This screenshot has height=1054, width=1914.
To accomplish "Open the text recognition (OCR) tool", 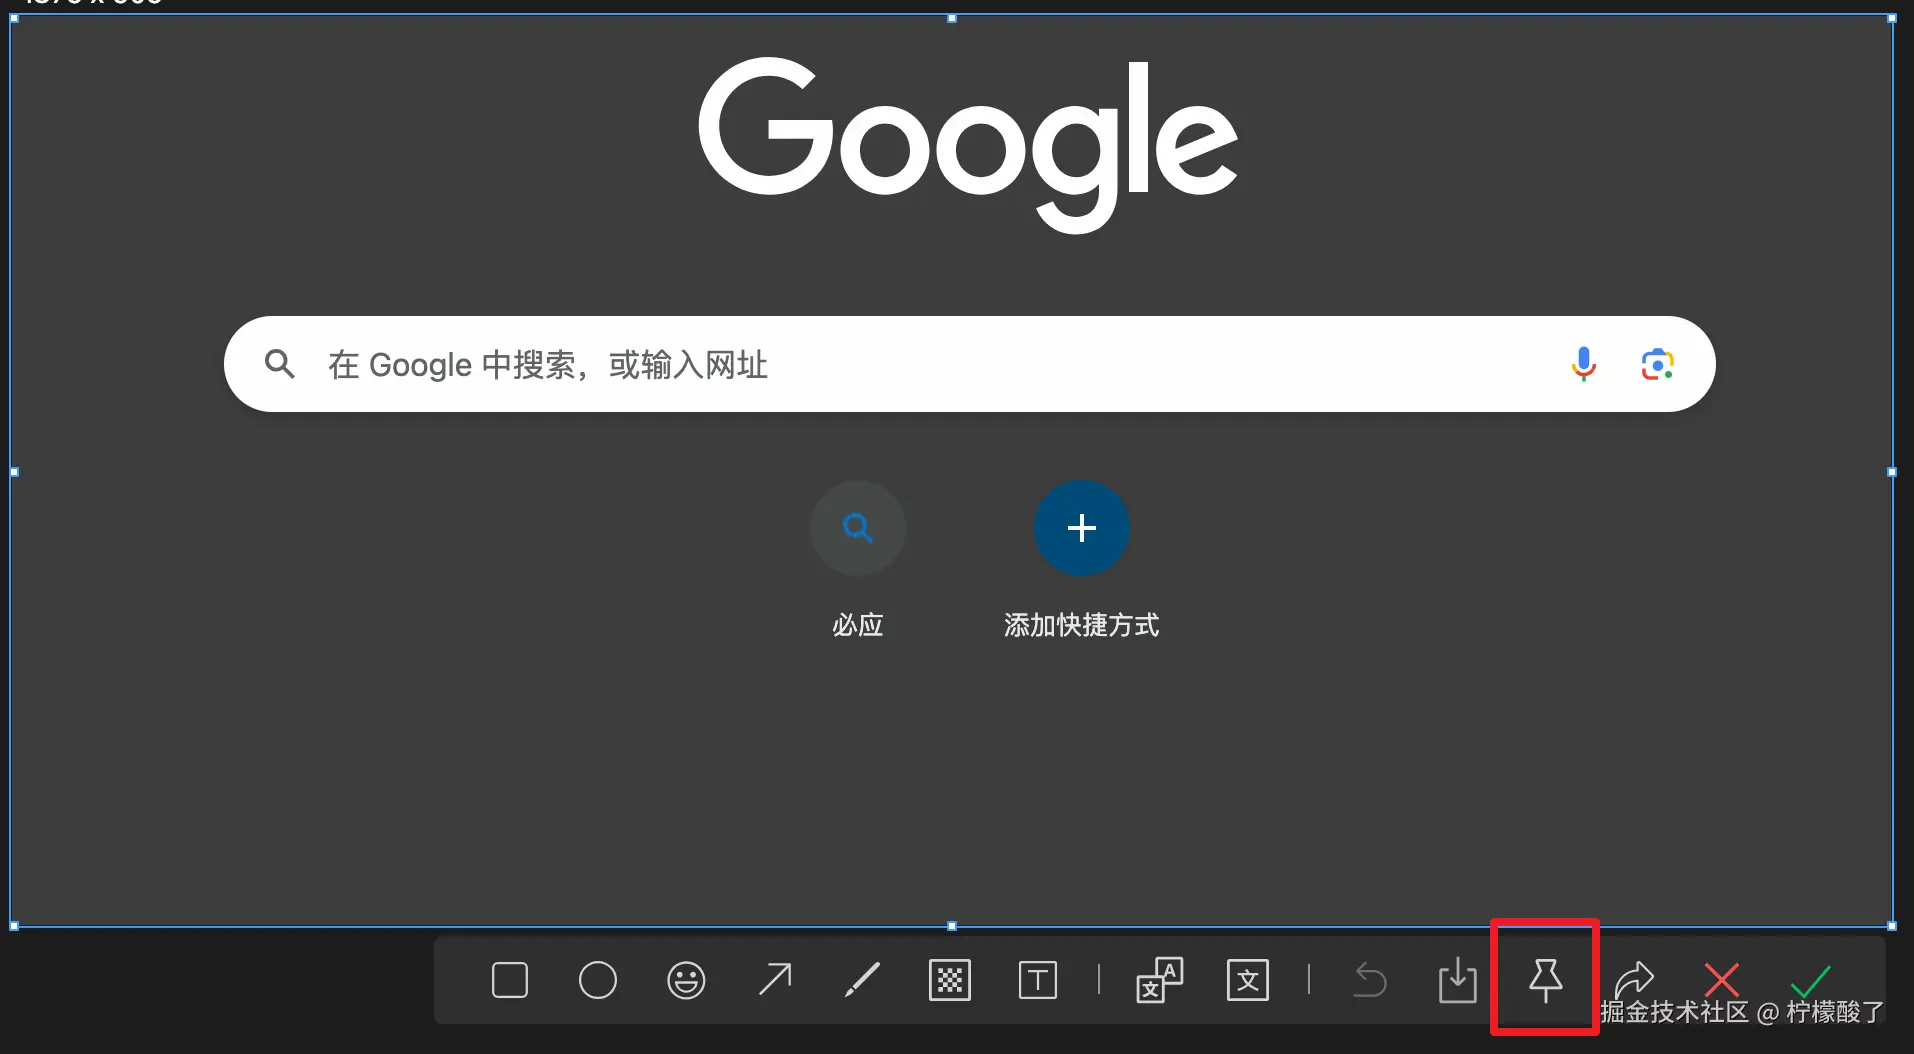I will (x=1247, y=980).
